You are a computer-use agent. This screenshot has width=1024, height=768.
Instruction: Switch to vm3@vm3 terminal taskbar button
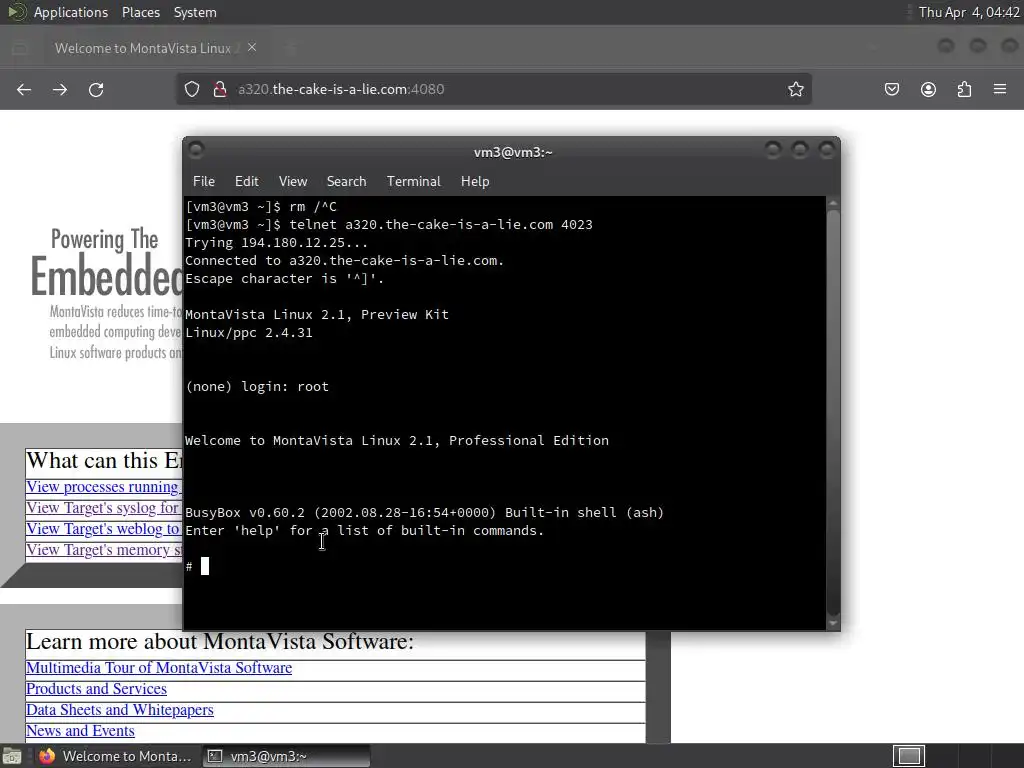click(286, 756)
